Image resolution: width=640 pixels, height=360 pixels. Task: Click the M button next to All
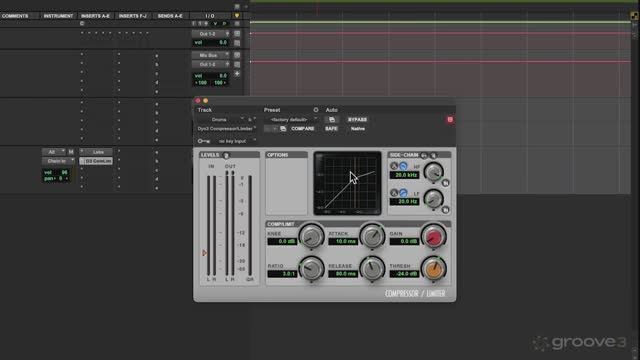[x=71, y=152]
